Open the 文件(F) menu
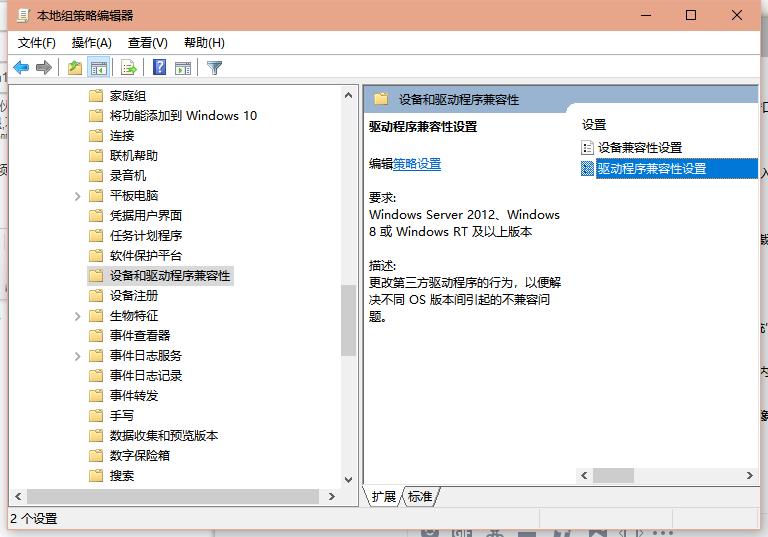Image resolution: width=768 pixels, height=537 pixels. [36, 43]
